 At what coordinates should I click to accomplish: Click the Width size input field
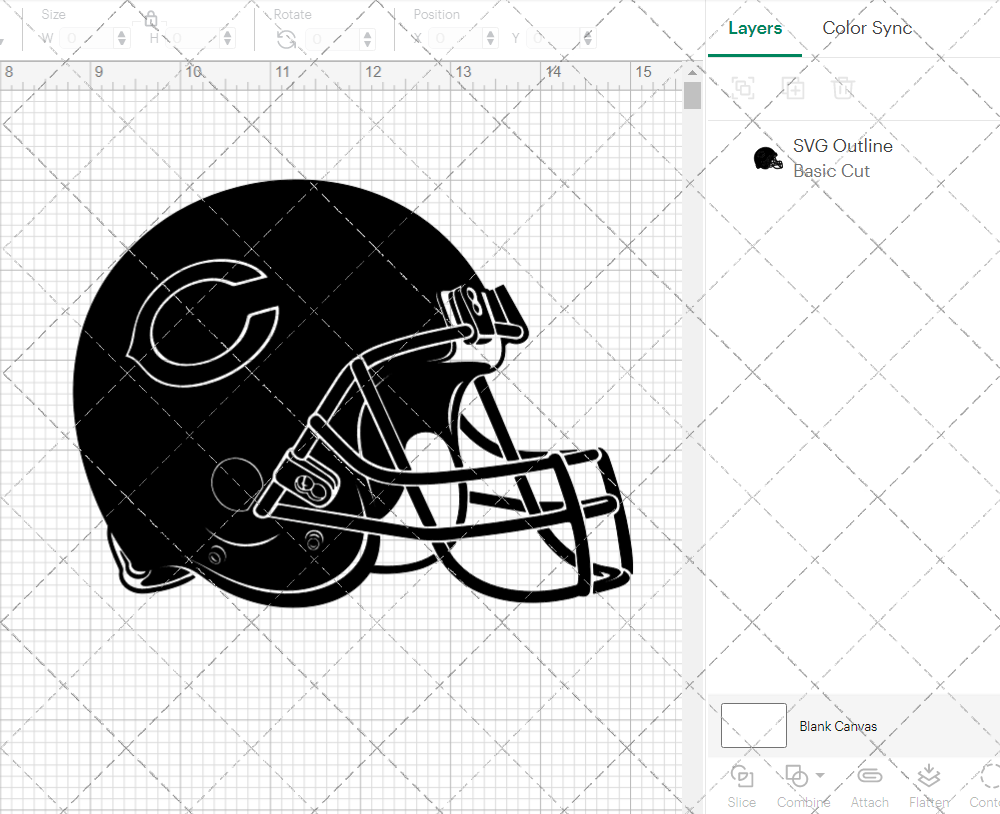(x=87, y=38)
